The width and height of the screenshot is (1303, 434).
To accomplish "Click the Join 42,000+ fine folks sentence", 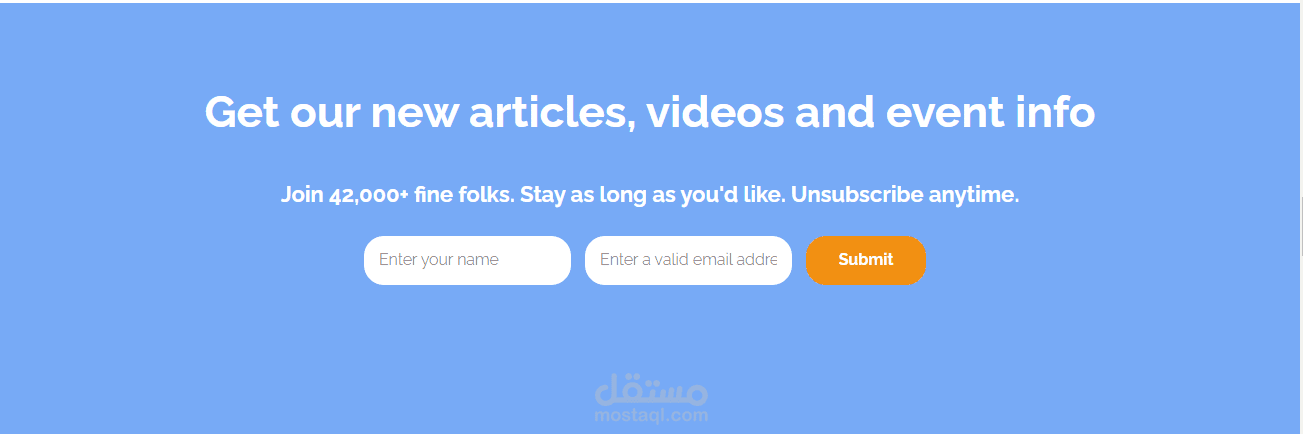I will [x=398, y=195].
